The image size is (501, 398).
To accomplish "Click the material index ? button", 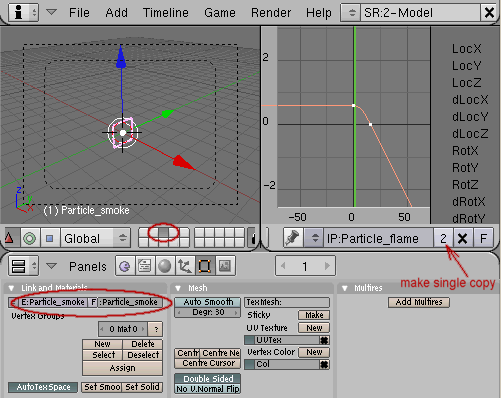I will pyautogui.click(x=155, y=329).
